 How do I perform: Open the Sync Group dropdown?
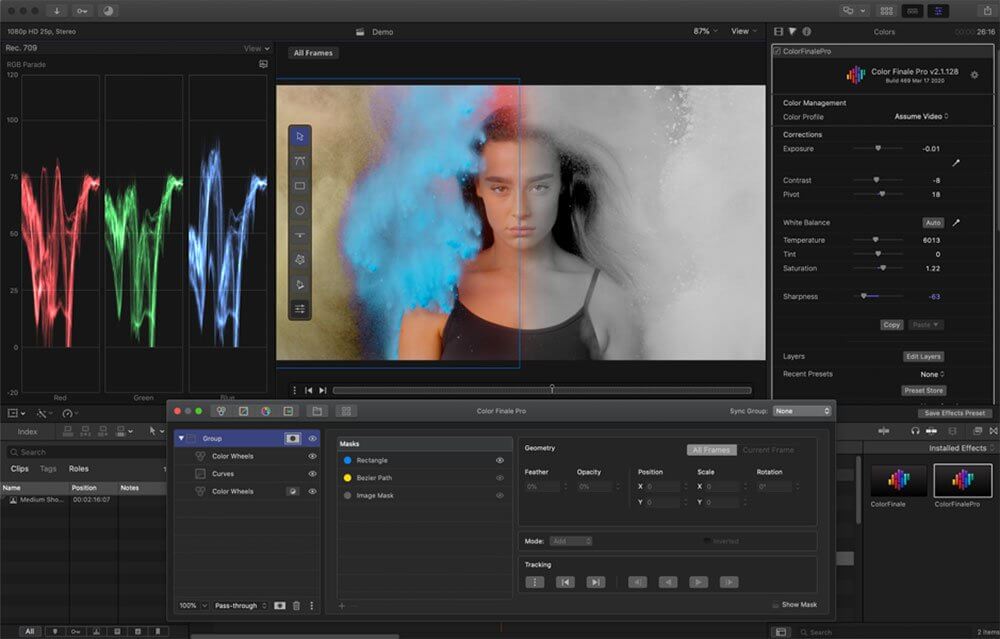802,411
